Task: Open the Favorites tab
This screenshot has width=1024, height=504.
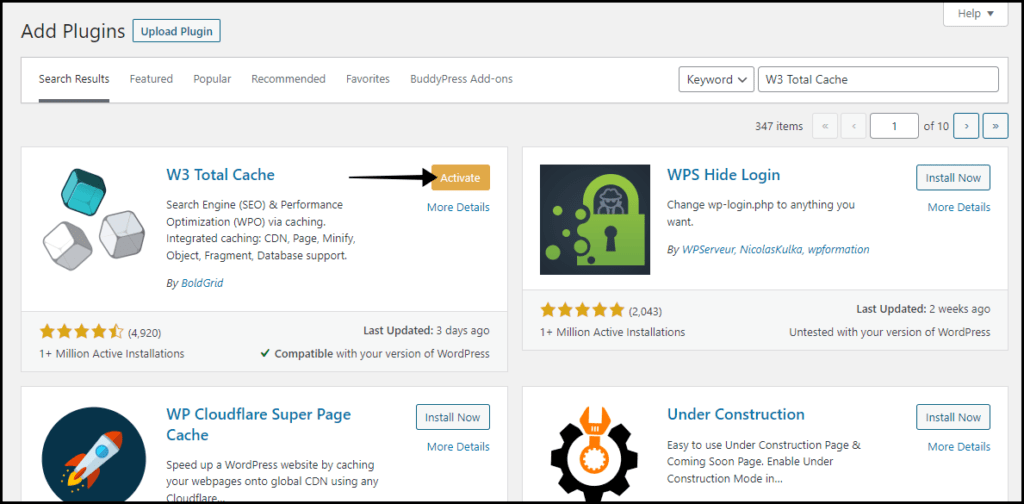Action: pos(368,79)
